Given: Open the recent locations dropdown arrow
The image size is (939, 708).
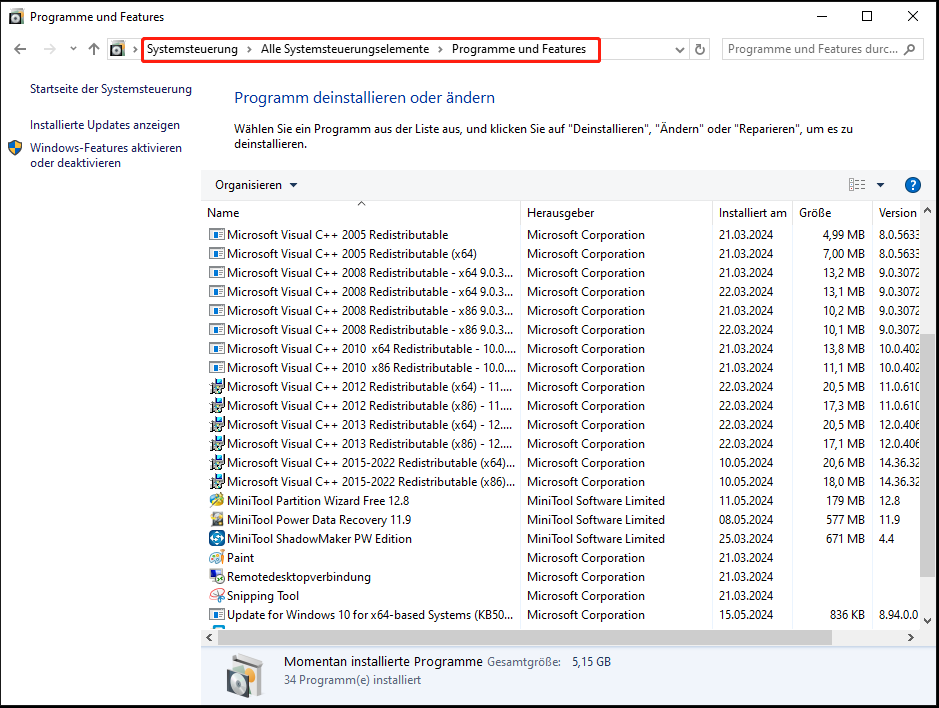Looking at the screenshot, I should (x=73, y=49).
